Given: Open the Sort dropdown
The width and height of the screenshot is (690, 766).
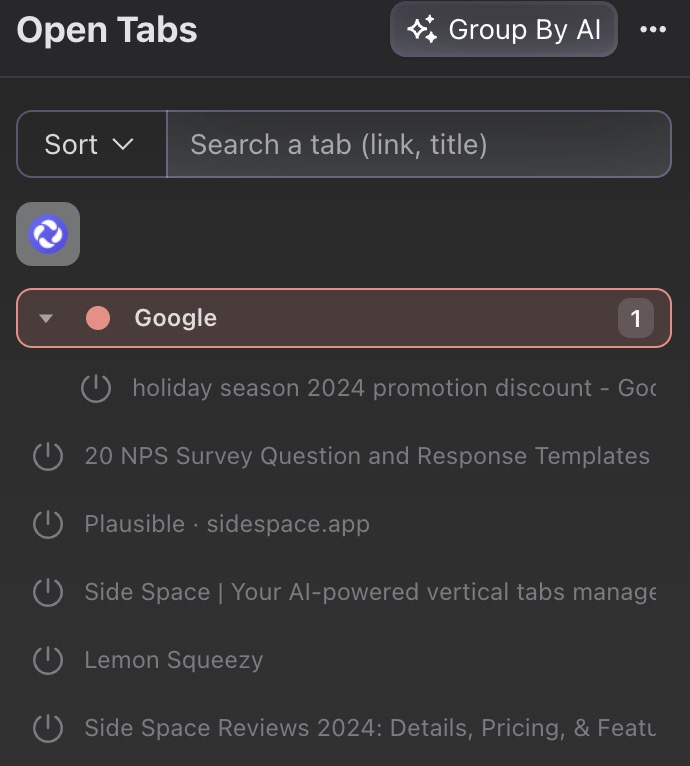Looking at the screenshot, I should 90,144.
